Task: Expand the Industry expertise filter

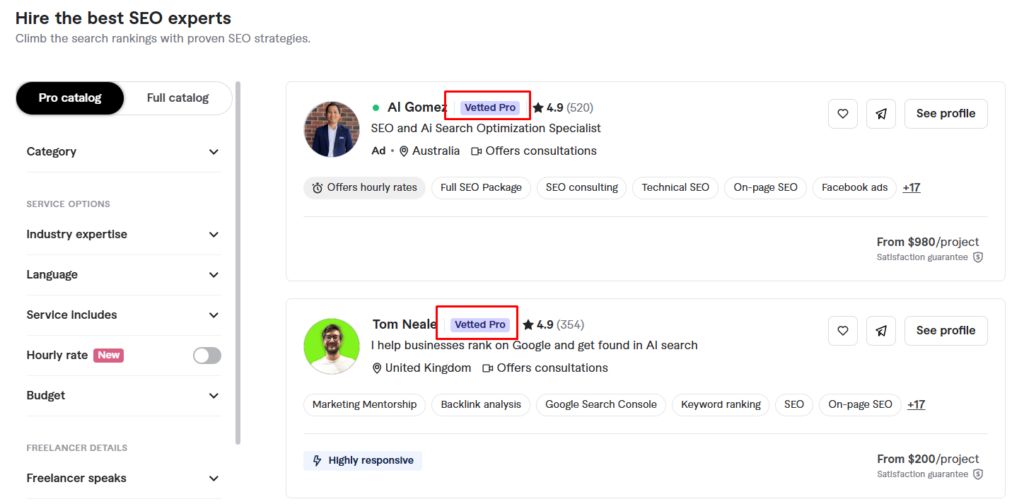Action: click(124, 234)
